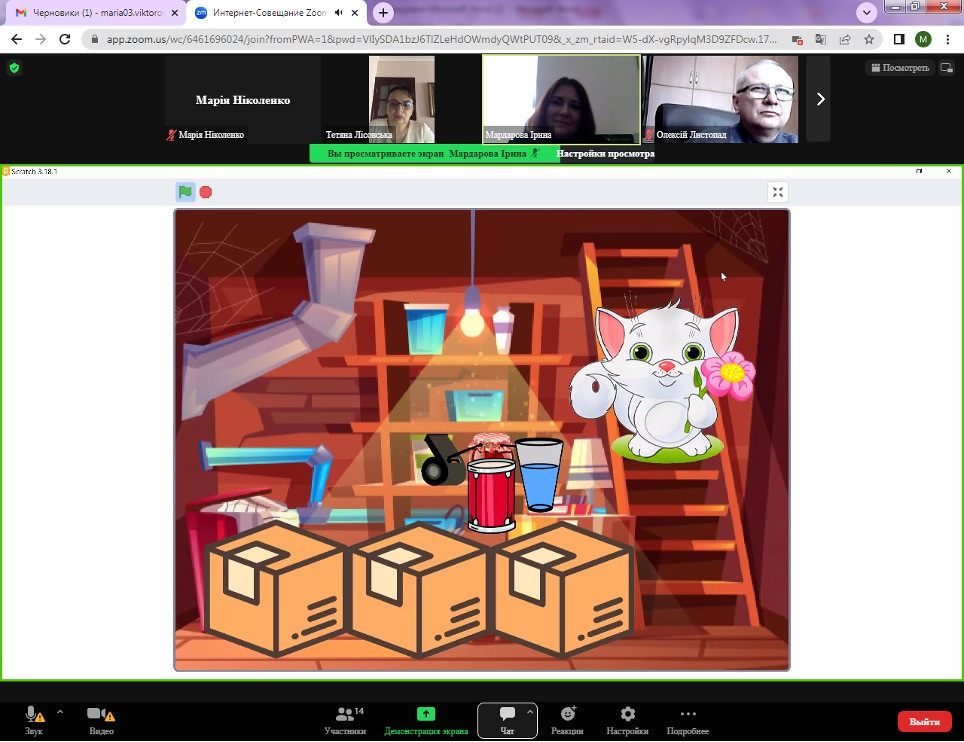Open pop-out screen icon next to Посмотреть
This screenshot has width=964, height=742.
click(947, 68)
